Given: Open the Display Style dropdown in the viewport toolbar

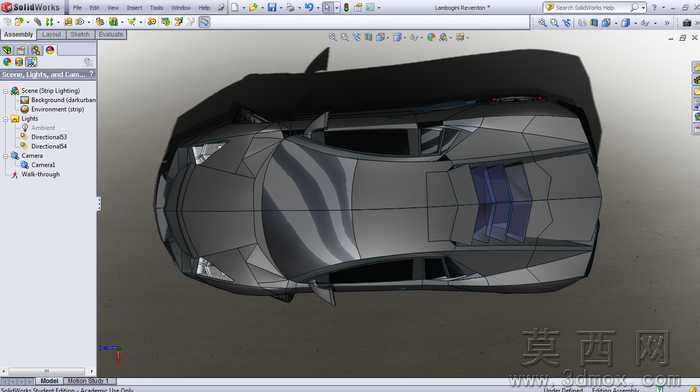Looking at the screenshot, I should (404, 38).
